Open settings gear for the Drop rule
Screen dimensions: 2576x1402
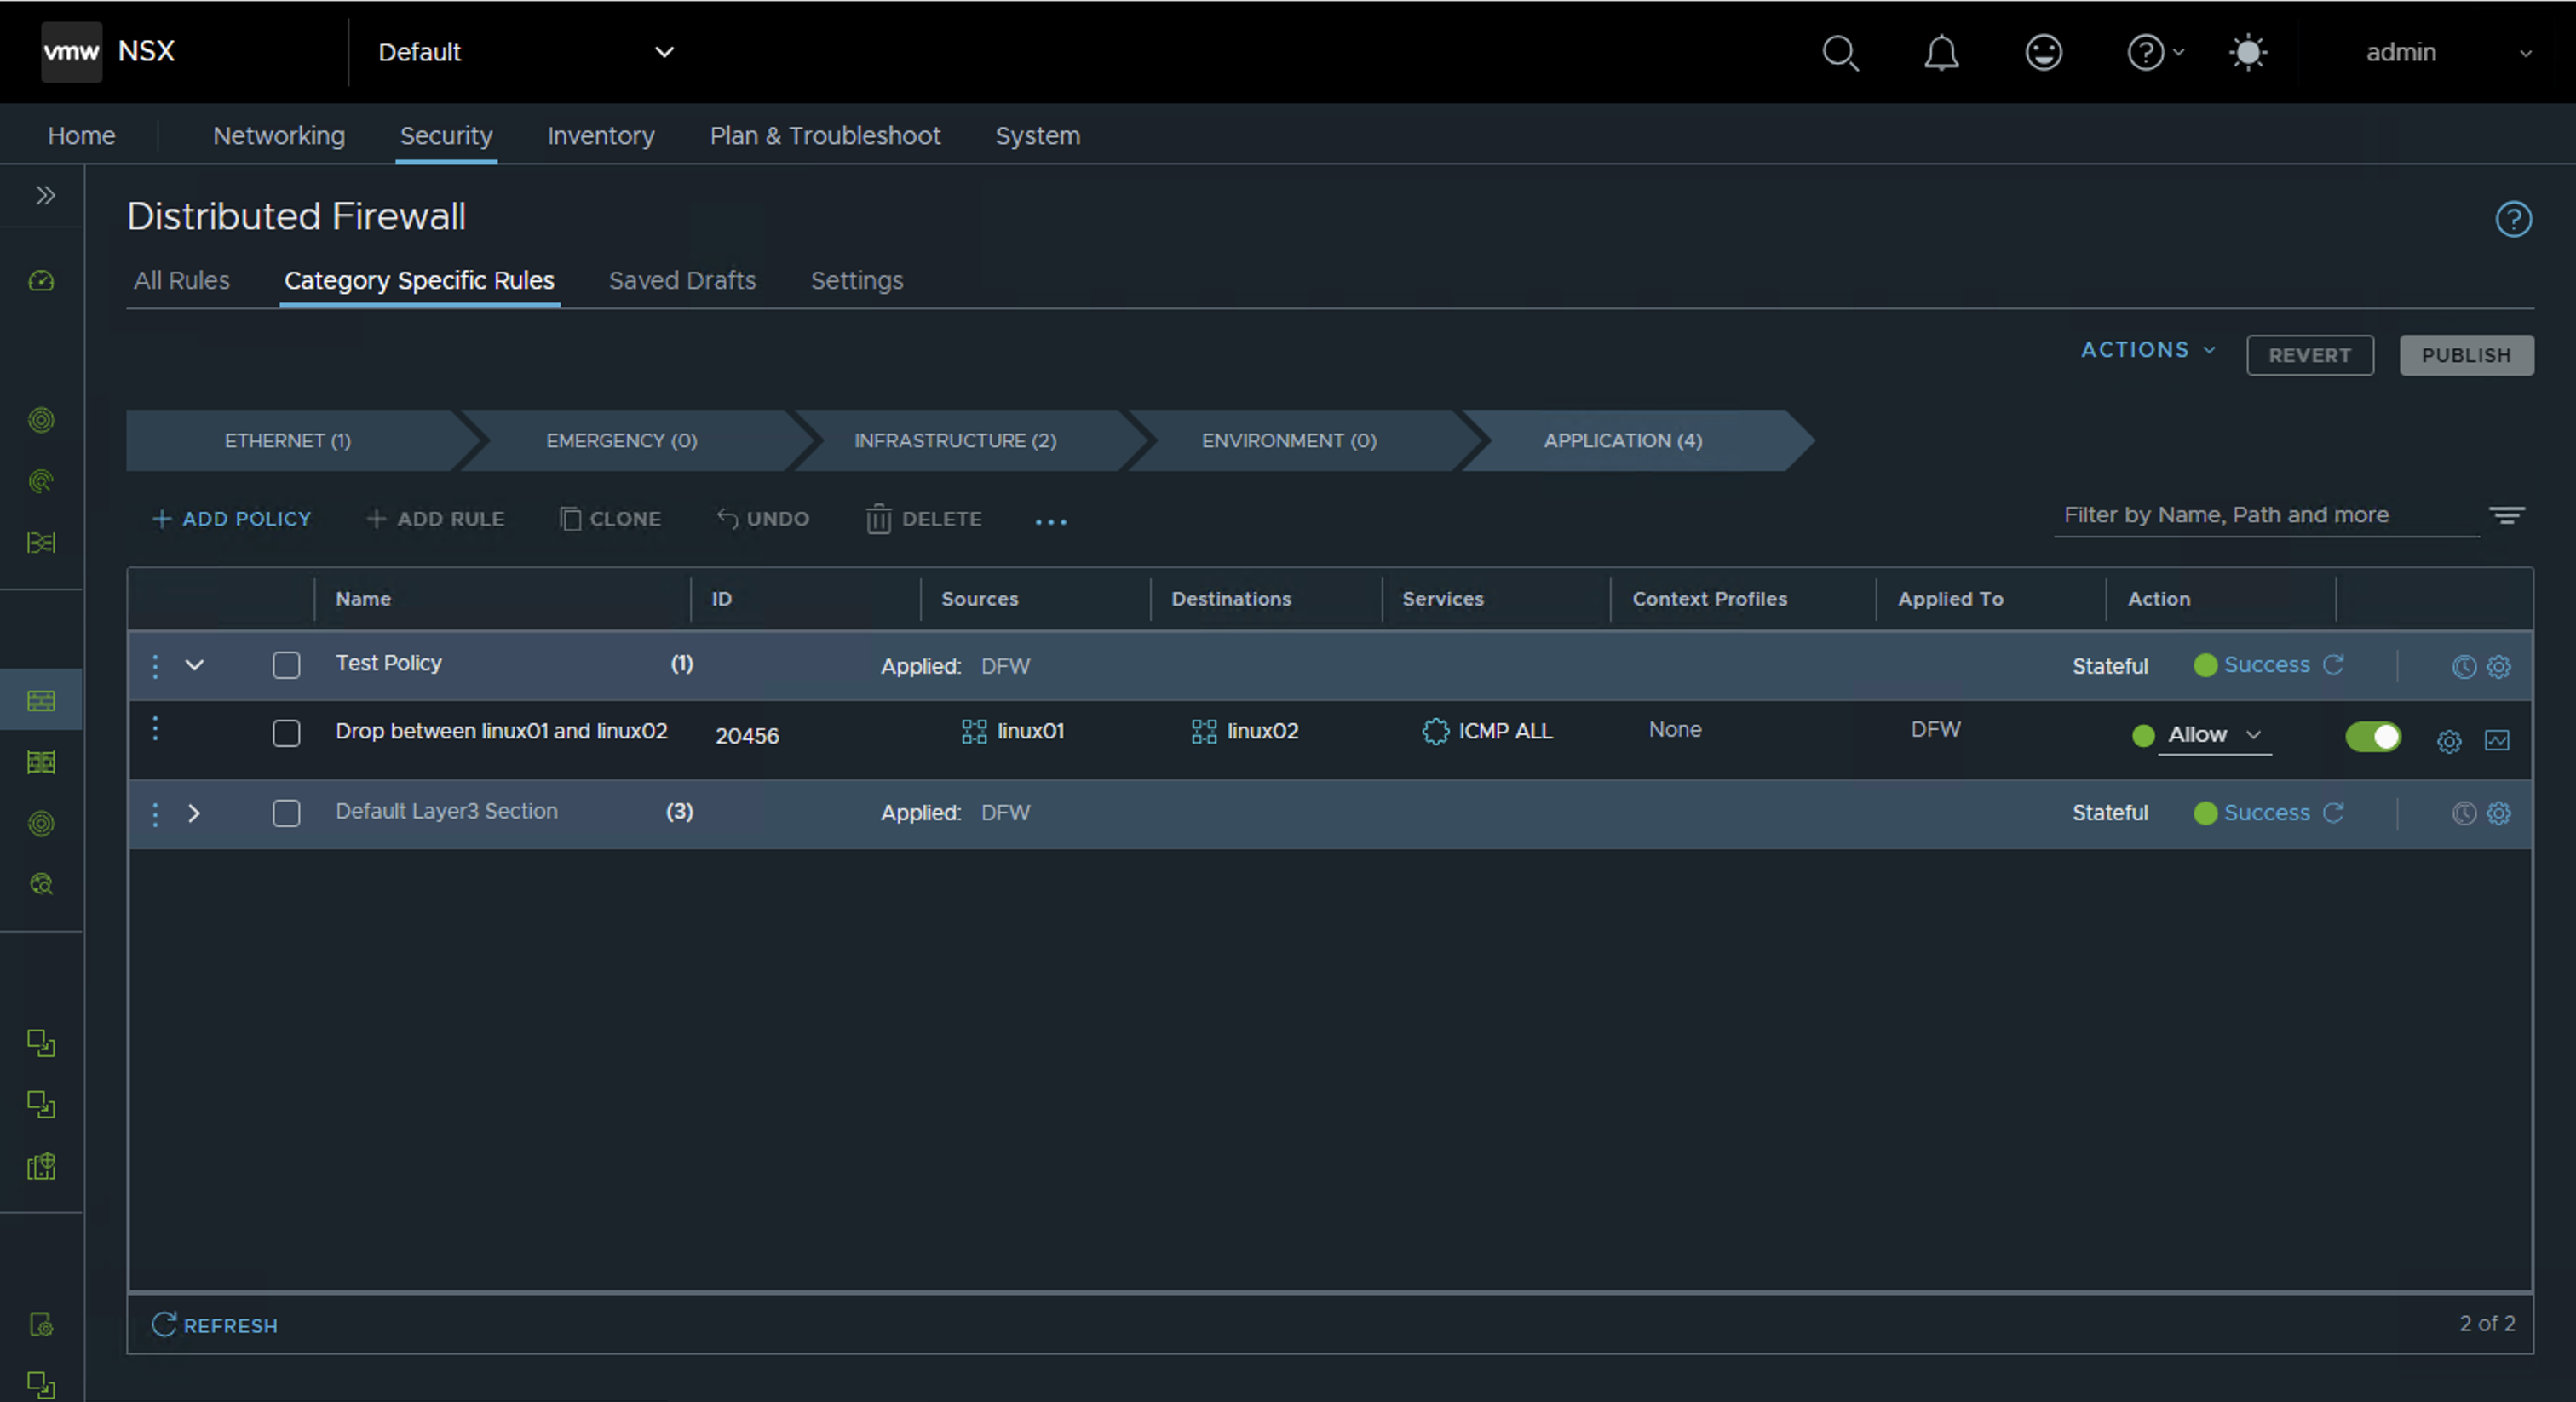coord(2448,741)
